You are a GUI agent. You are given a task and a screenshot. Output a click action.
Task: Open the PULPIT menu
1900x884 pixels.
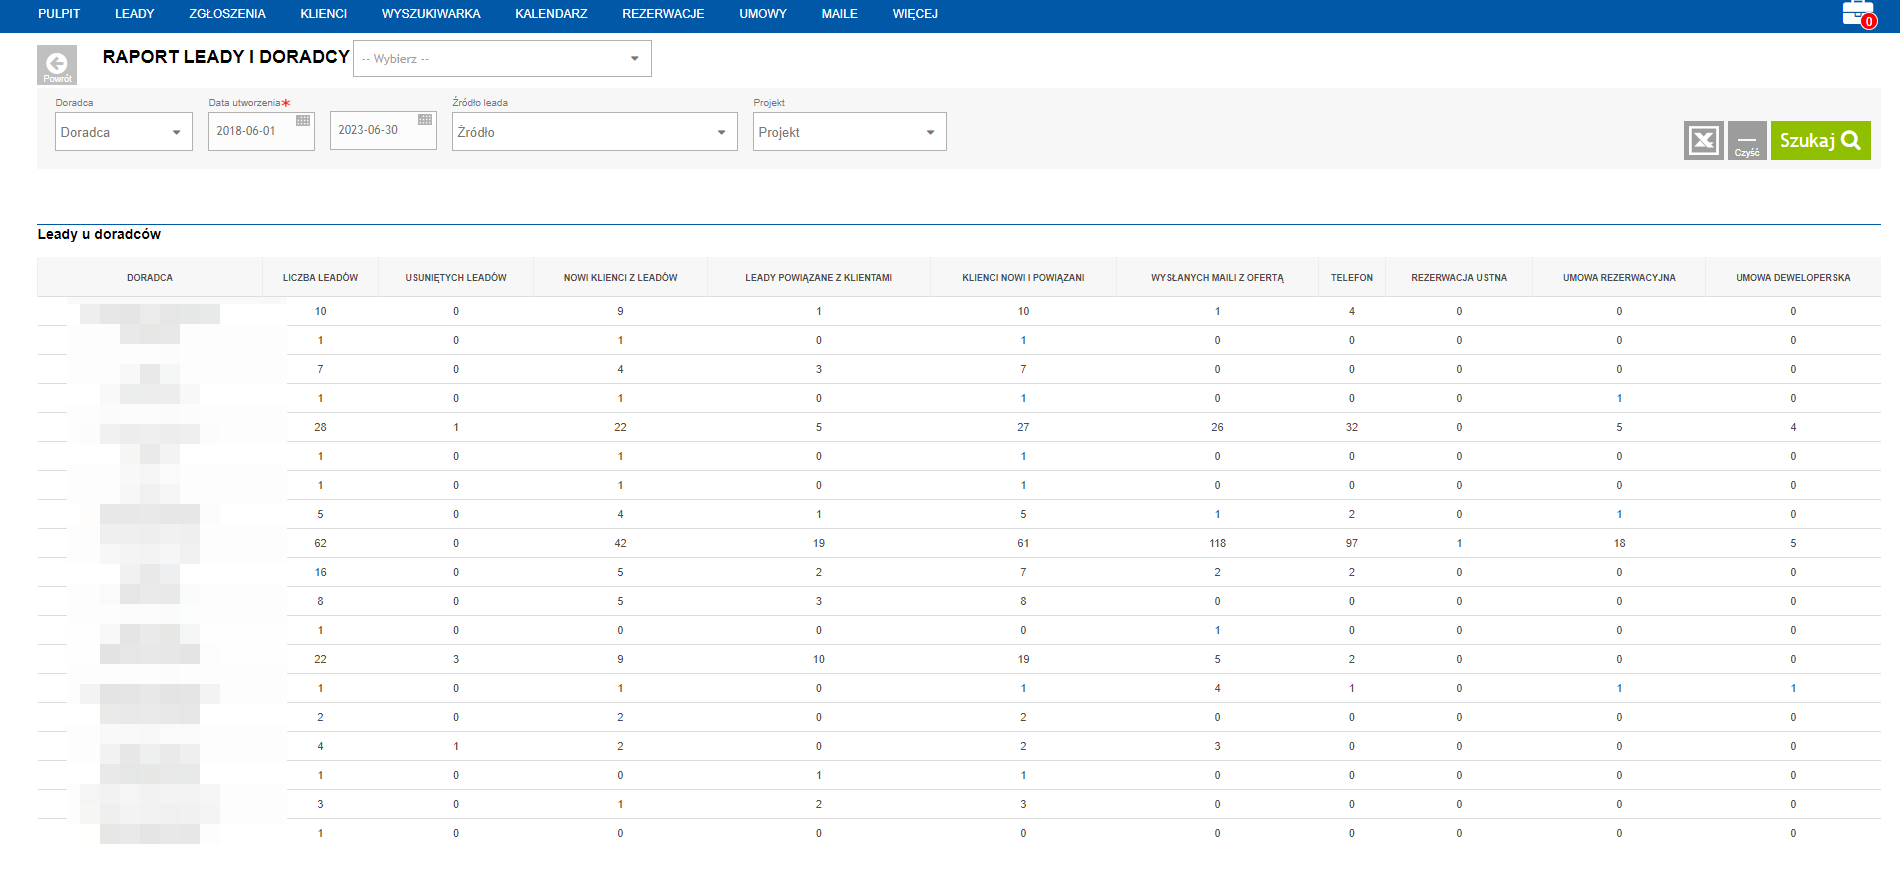[59, 14]
